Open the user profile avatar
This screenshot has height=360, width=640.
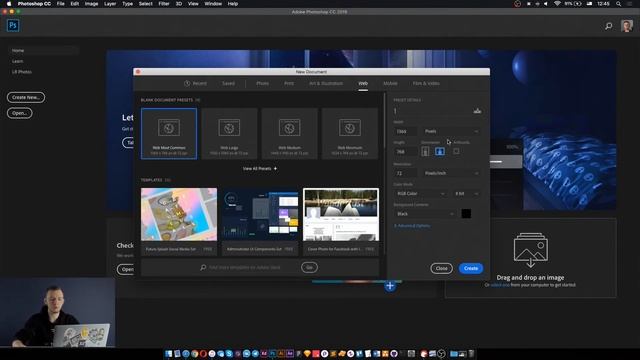[x=627, y=26]
